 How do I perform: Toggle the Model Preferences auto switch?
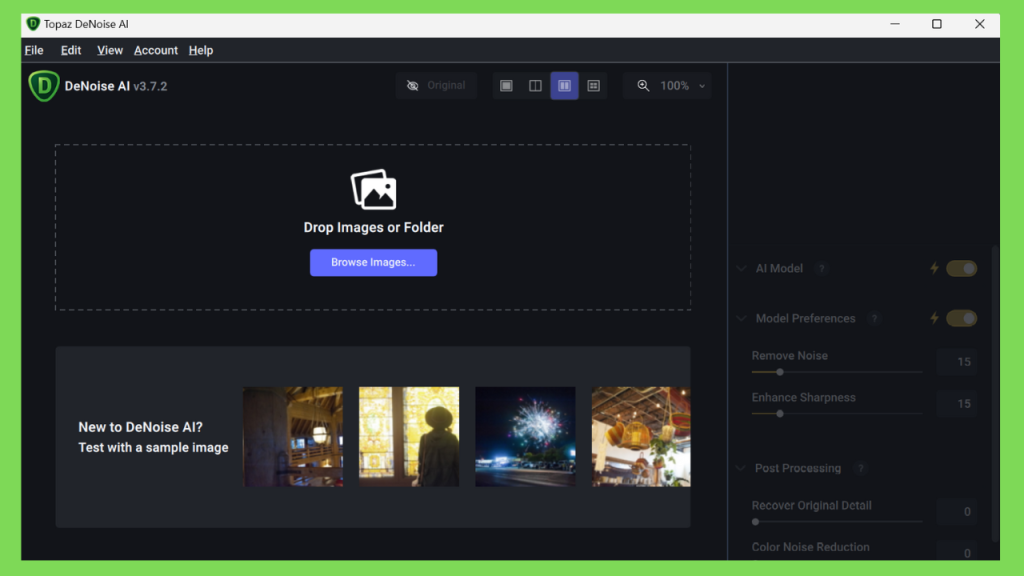961,318
